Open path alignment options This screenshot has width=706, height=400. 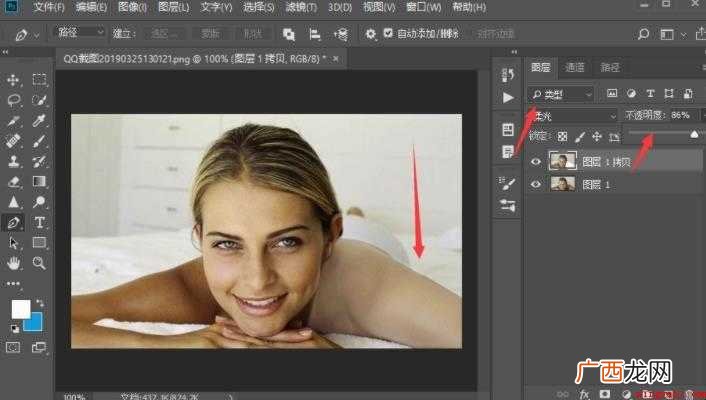coord(315,34)
